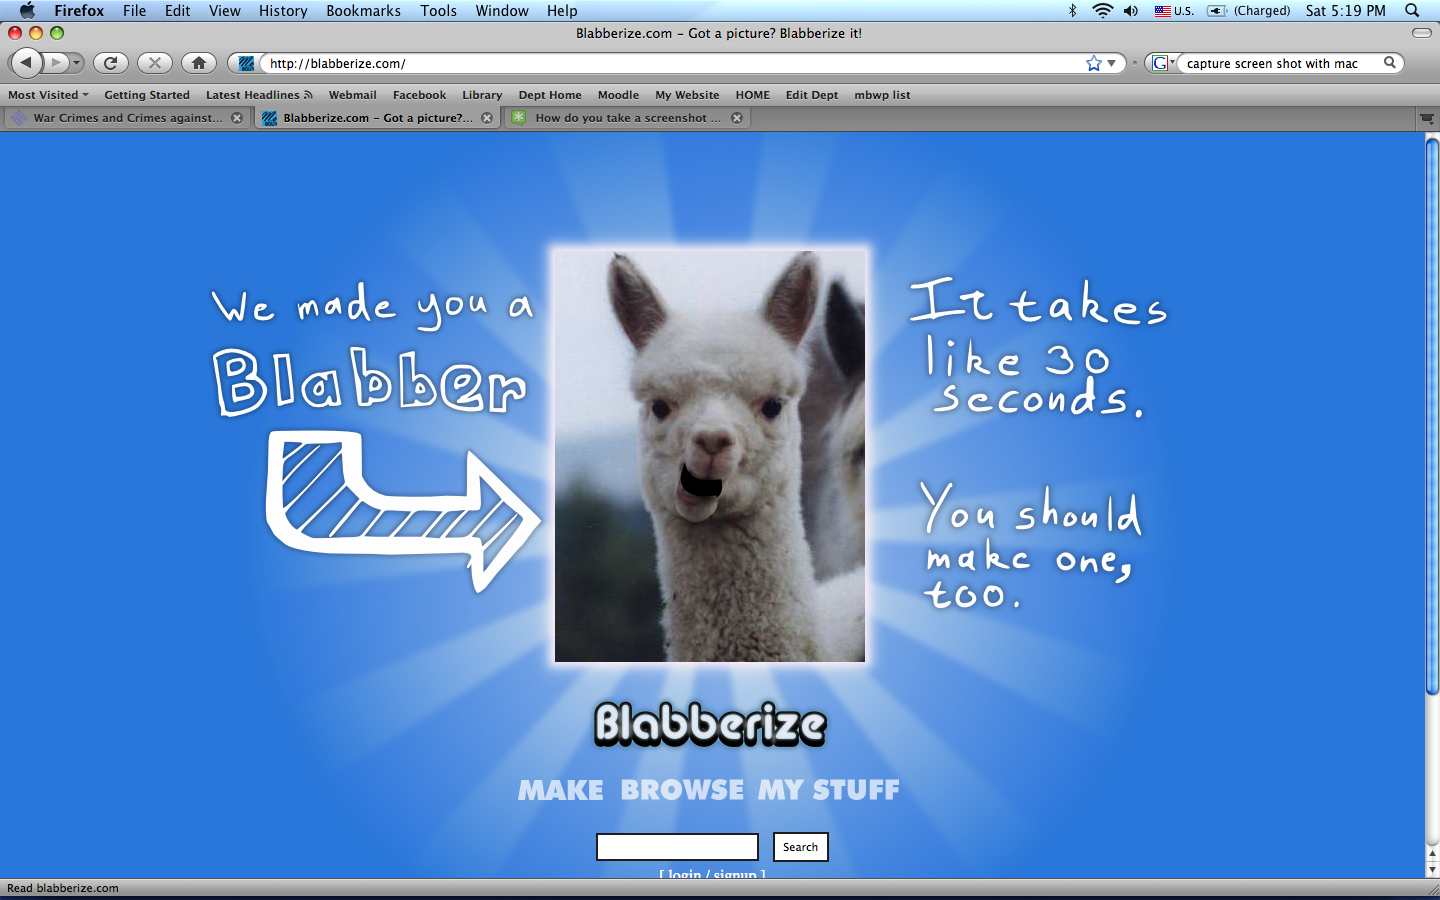Bookmark this page with the star icon
Image resolution: width=1440 pixels, height=900 pixels.
(x=1094, y=63)
